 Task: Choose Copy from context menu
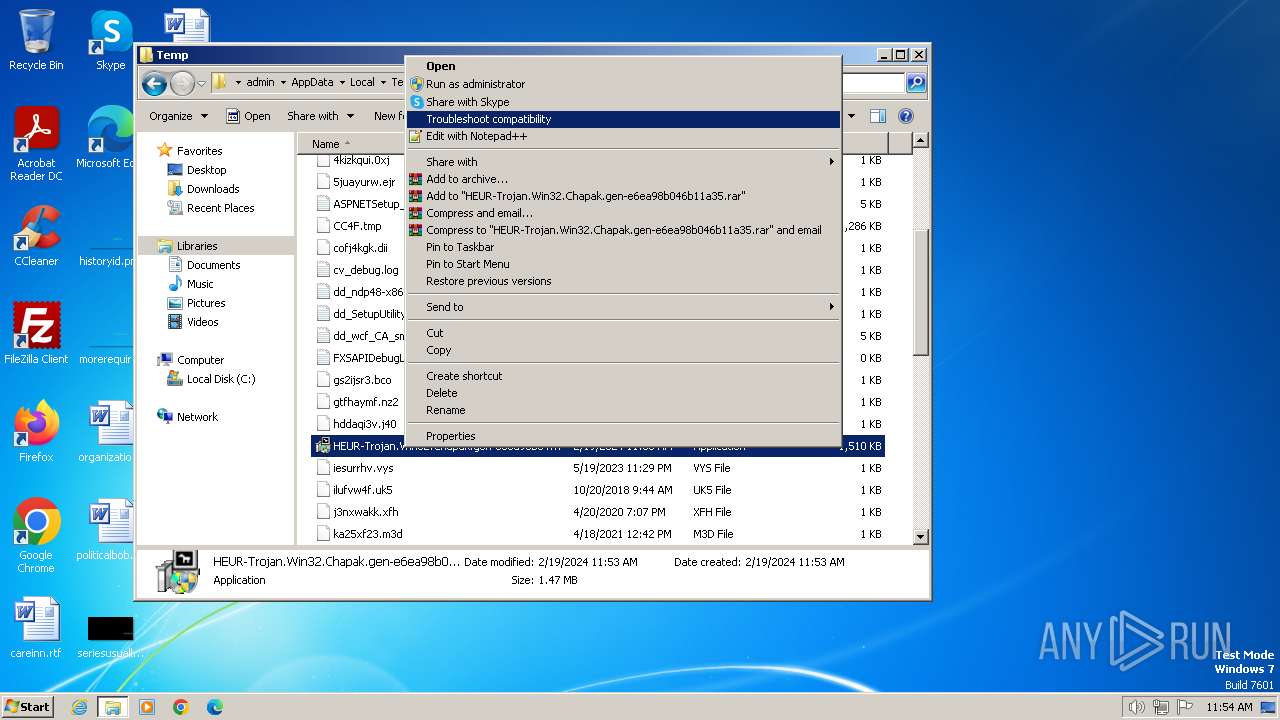point(623,350)
